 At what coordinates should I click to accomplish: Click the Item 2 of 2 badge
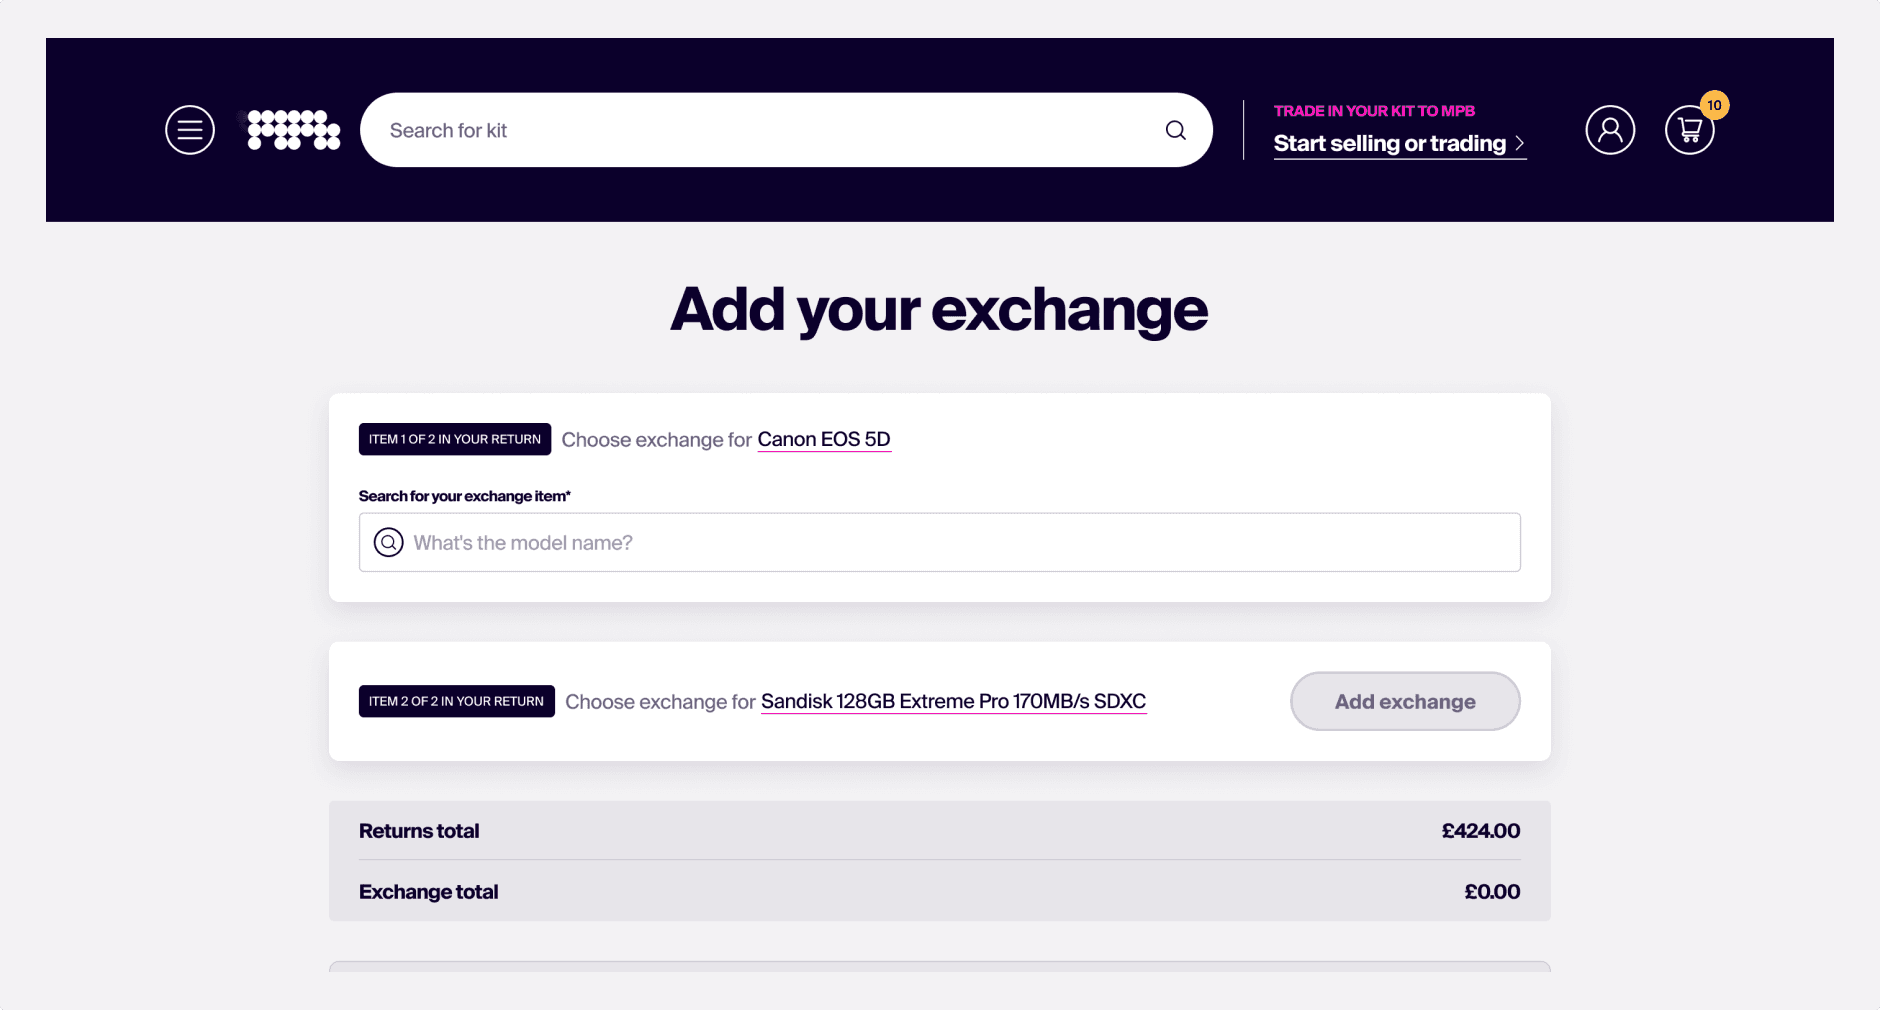tap(456, 701)
